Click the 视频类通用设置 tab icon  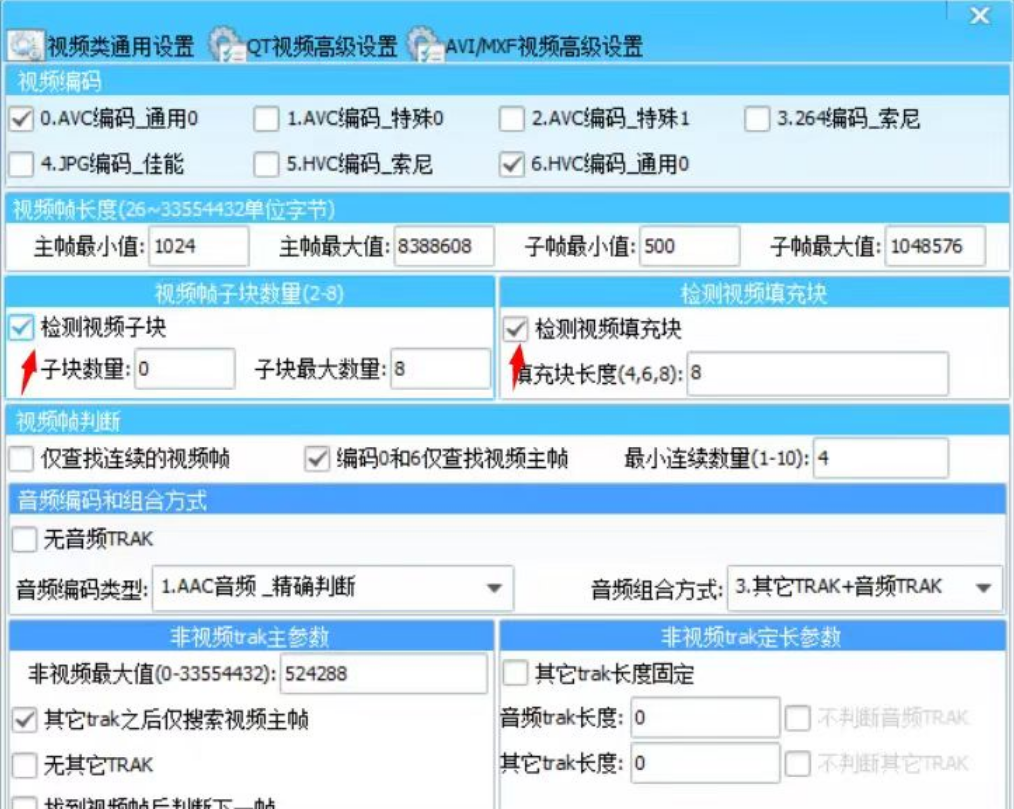click(x=25, y=46)
